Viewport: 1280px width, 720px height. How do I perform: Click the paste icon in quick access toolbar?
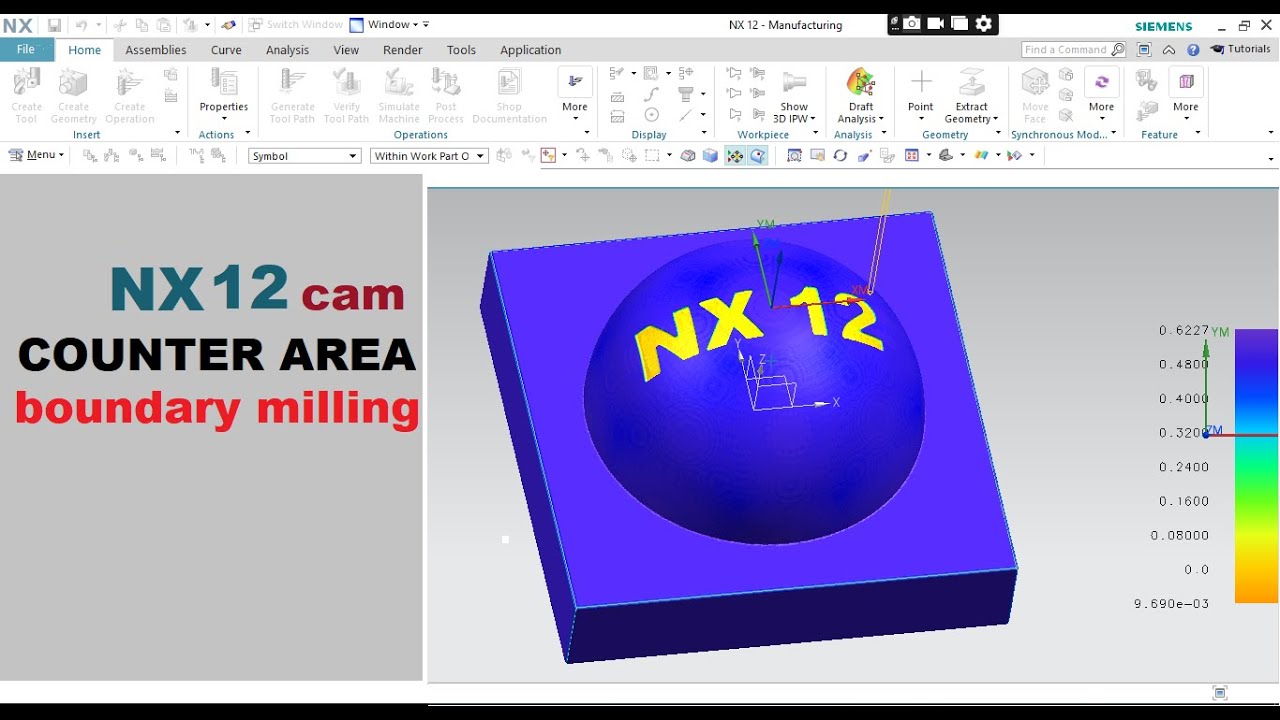point(163,25)
